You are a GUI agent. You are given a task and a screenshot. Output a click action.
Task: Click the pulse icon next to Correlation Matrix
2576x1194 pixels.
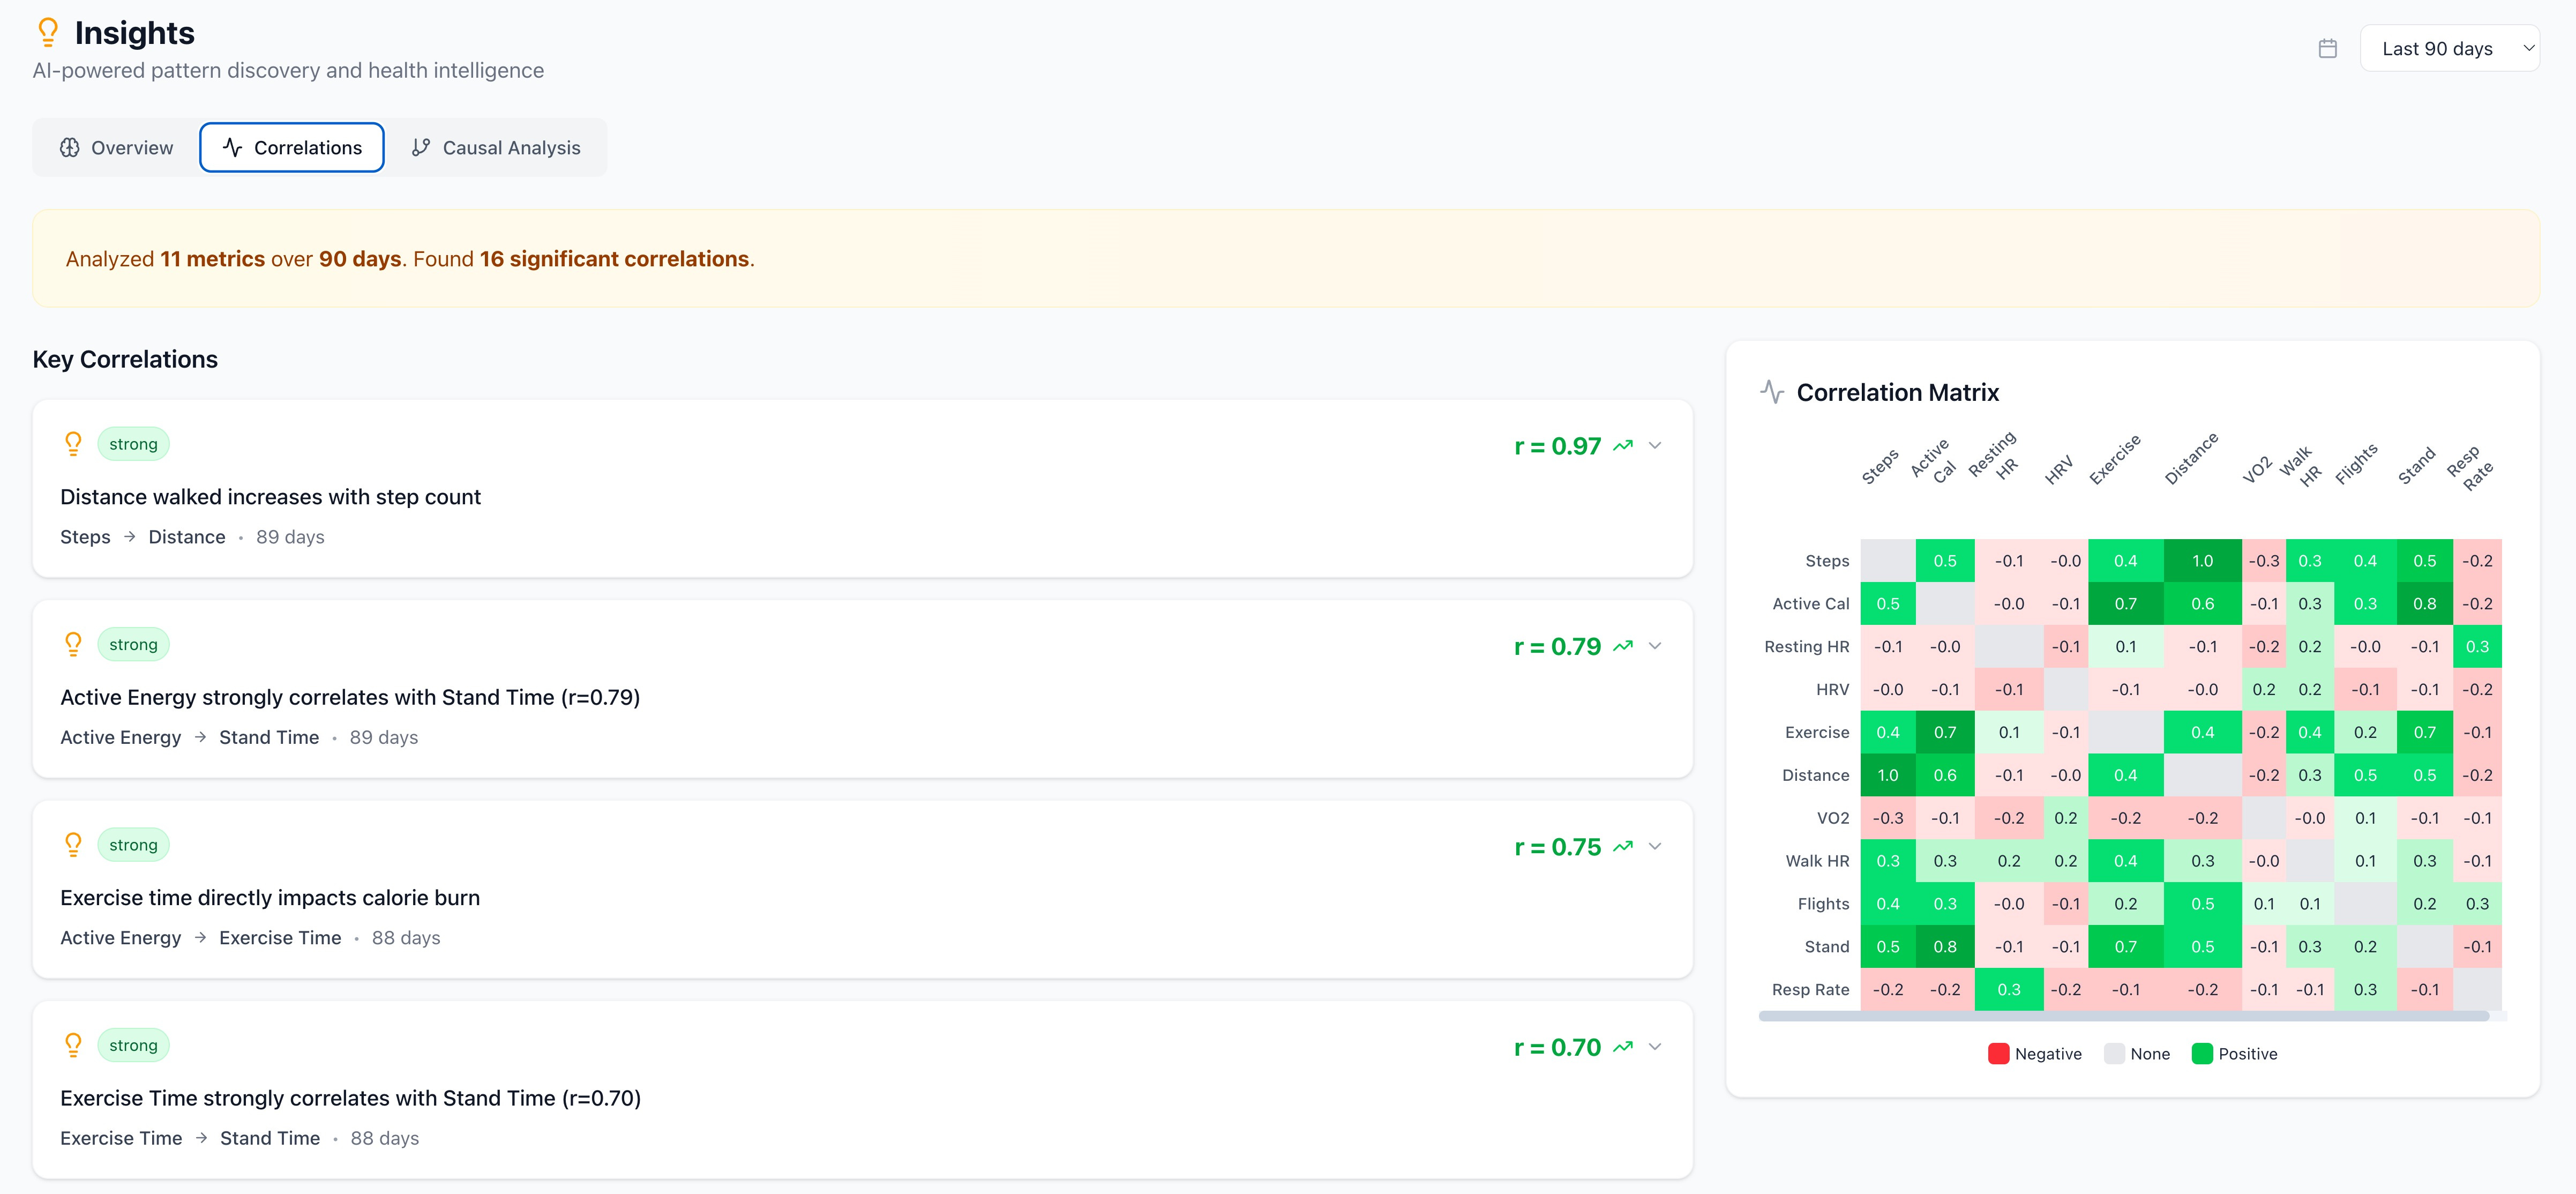click(1772, 392)
